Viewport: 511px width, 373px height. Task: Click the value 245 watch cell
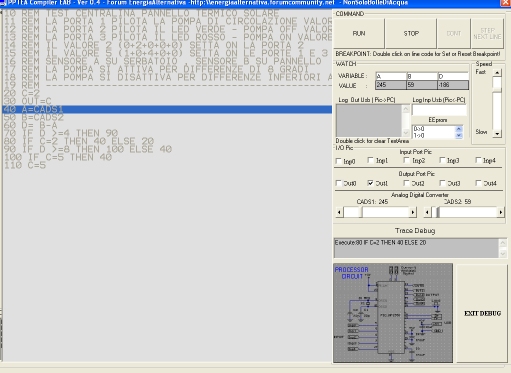click(391, 85)
